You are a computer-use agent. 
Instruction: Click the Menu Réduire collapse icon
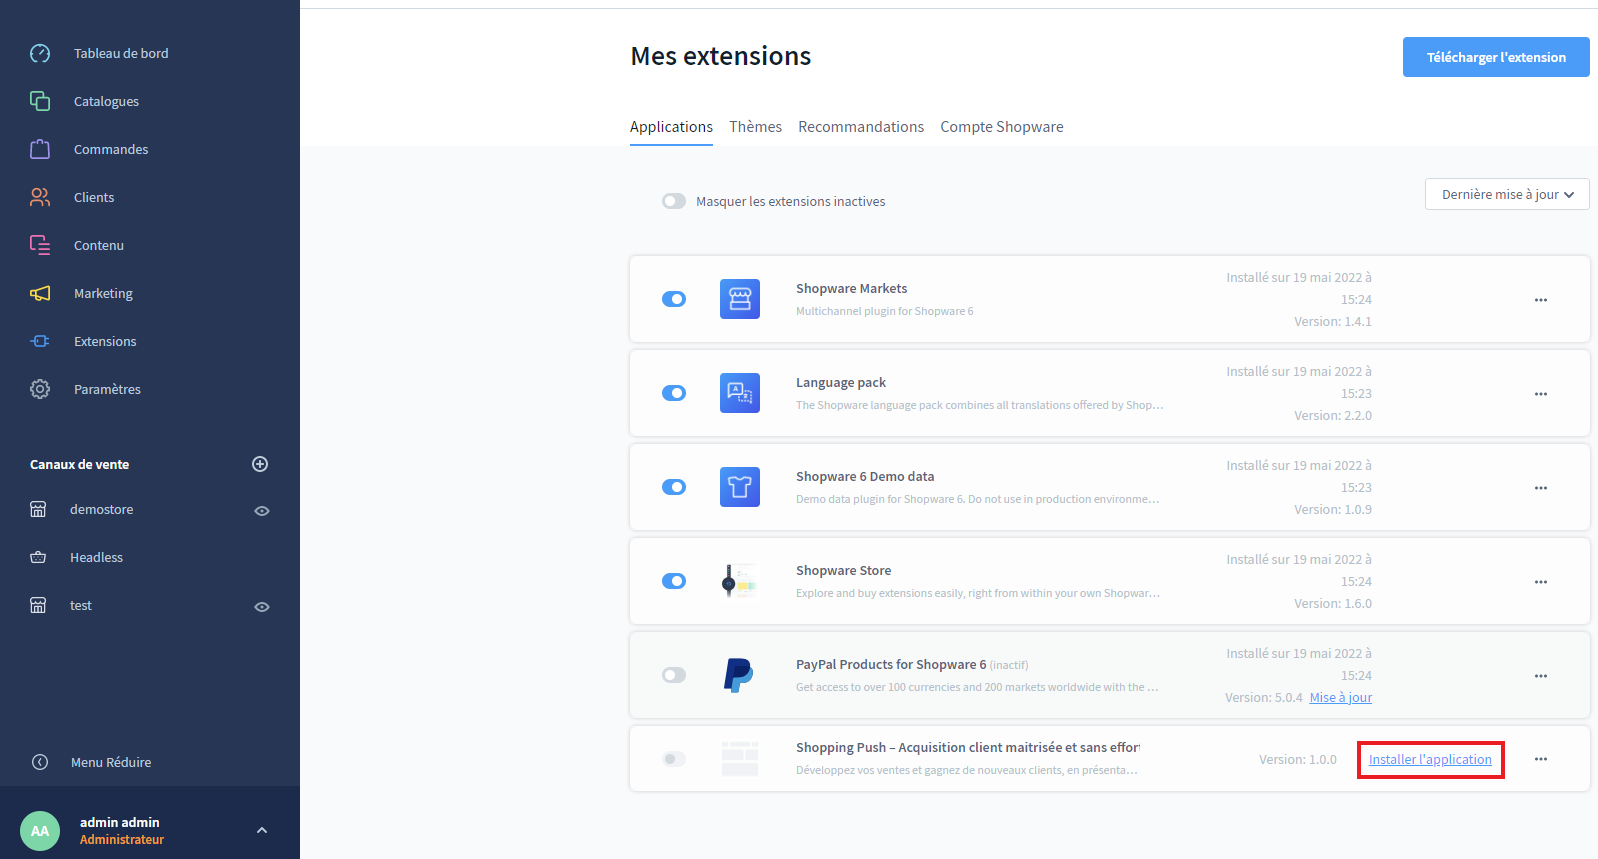pyautogui.click(x=40, y=762)
